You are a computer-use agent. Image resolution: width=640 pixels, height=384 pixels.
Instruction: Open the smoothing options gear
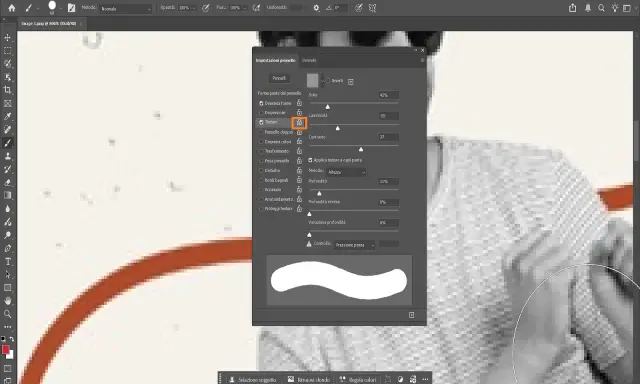coord(316,8)
